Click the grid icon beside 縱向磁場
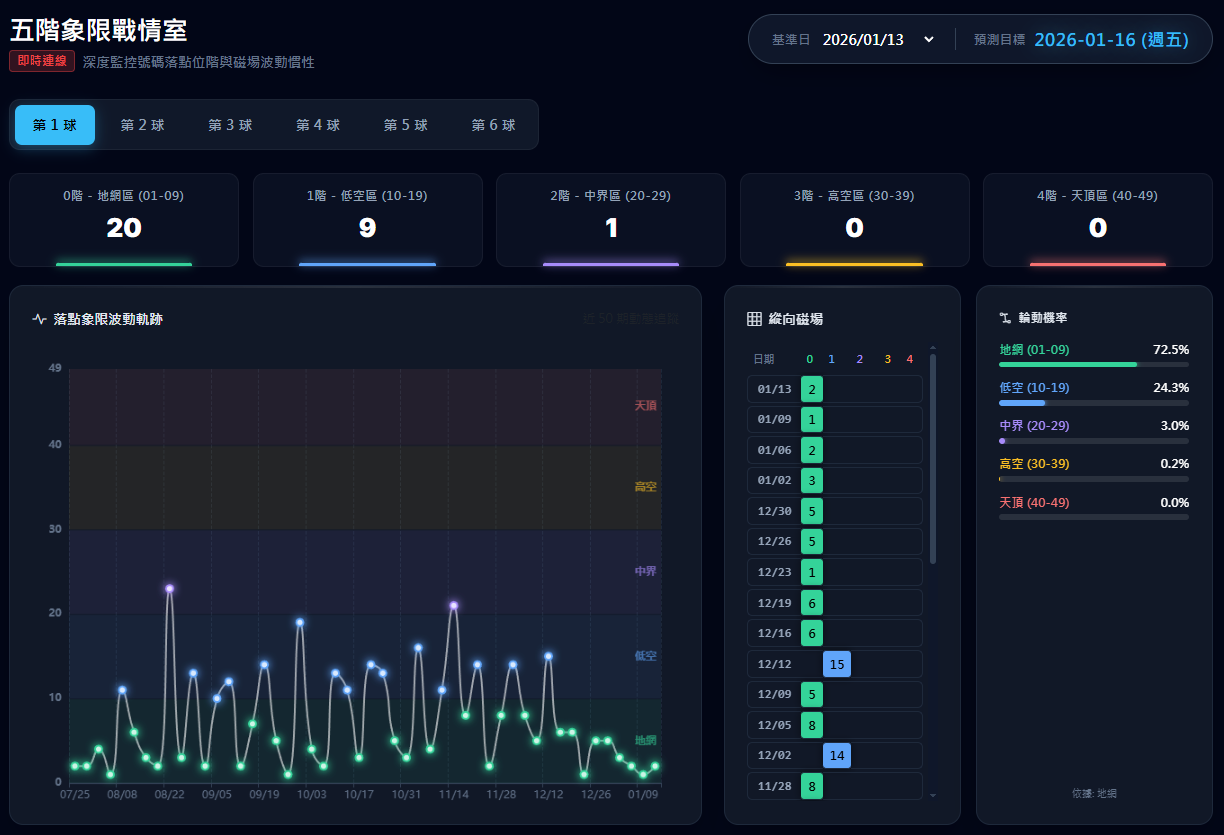This screenshot has height=835, width=1224. point(755,319)
